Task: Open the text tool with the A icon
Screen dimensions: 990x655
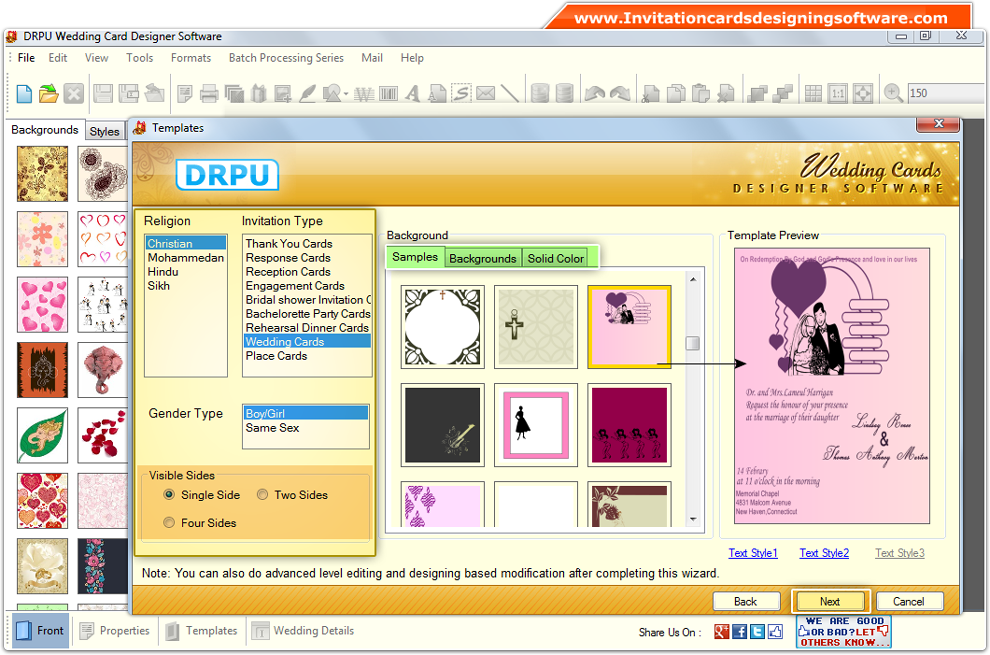Action: click(413, 93)
